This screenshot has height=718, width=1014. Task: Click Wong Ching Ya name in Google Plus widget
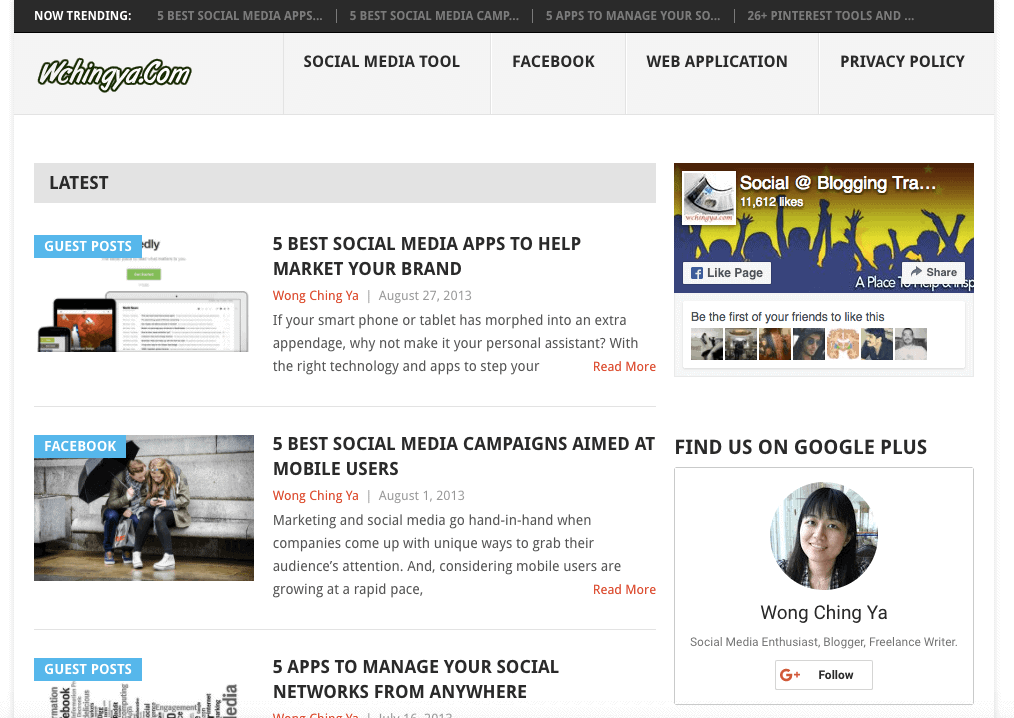click(x=823, y=613)
